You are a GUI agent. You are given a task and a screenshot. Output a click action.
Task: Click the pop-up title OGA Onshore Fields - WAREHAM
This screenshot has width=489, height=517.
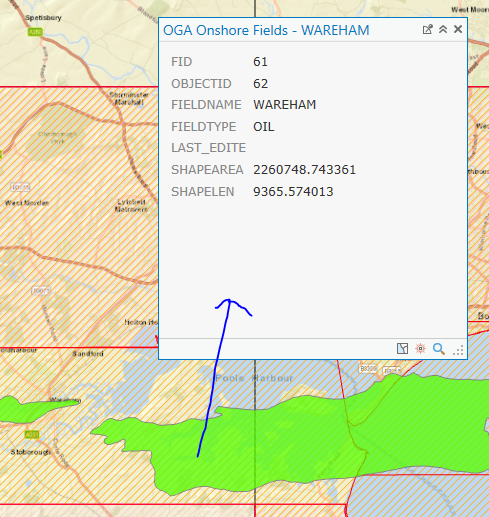(x=266, y=30)
